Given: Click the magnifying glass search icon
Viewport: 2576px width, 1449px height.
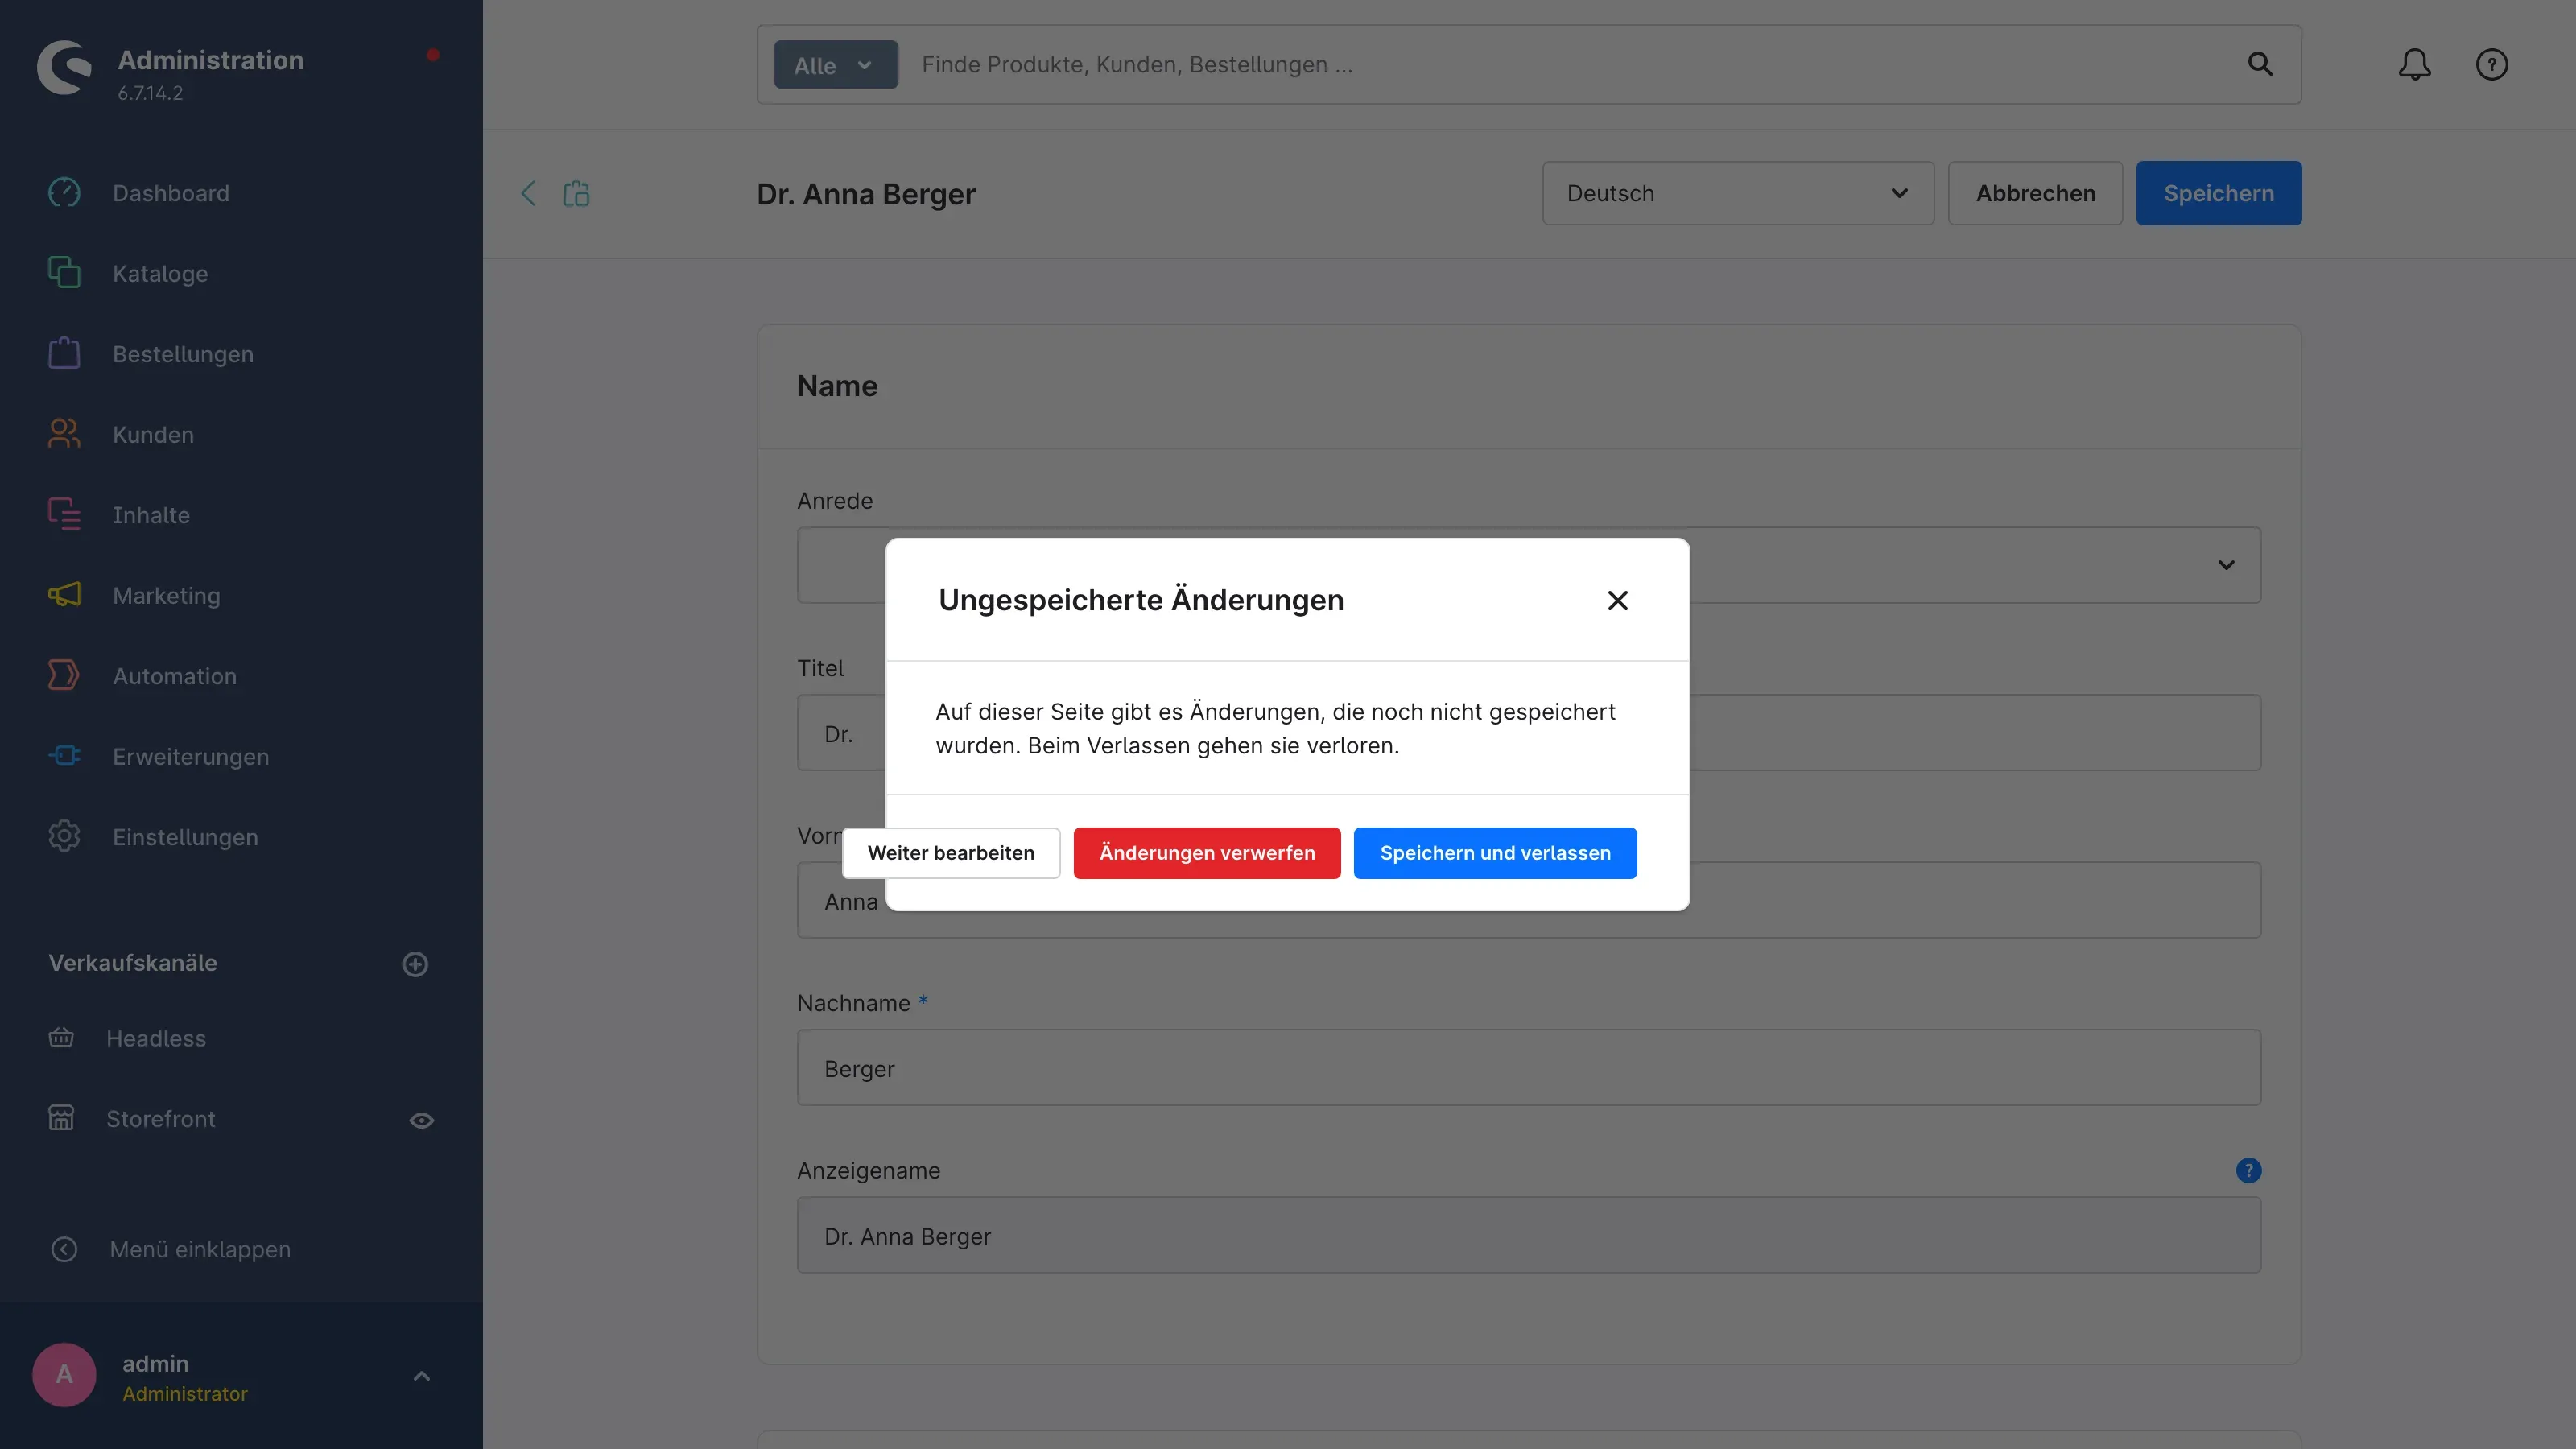Looking at the screenshot, I should 2260,65.
